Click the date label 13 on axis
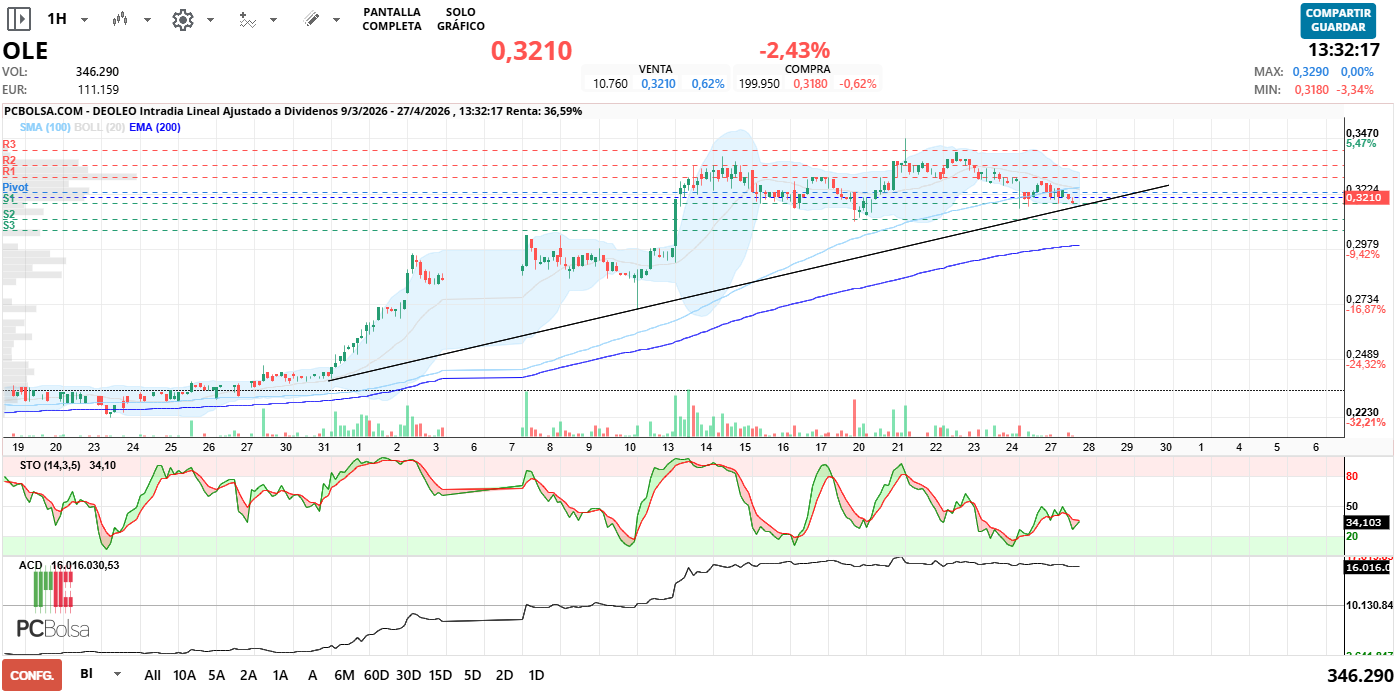Image resolution: width=1396 pixels, height=697 pixels. click(x=669, y=447)
